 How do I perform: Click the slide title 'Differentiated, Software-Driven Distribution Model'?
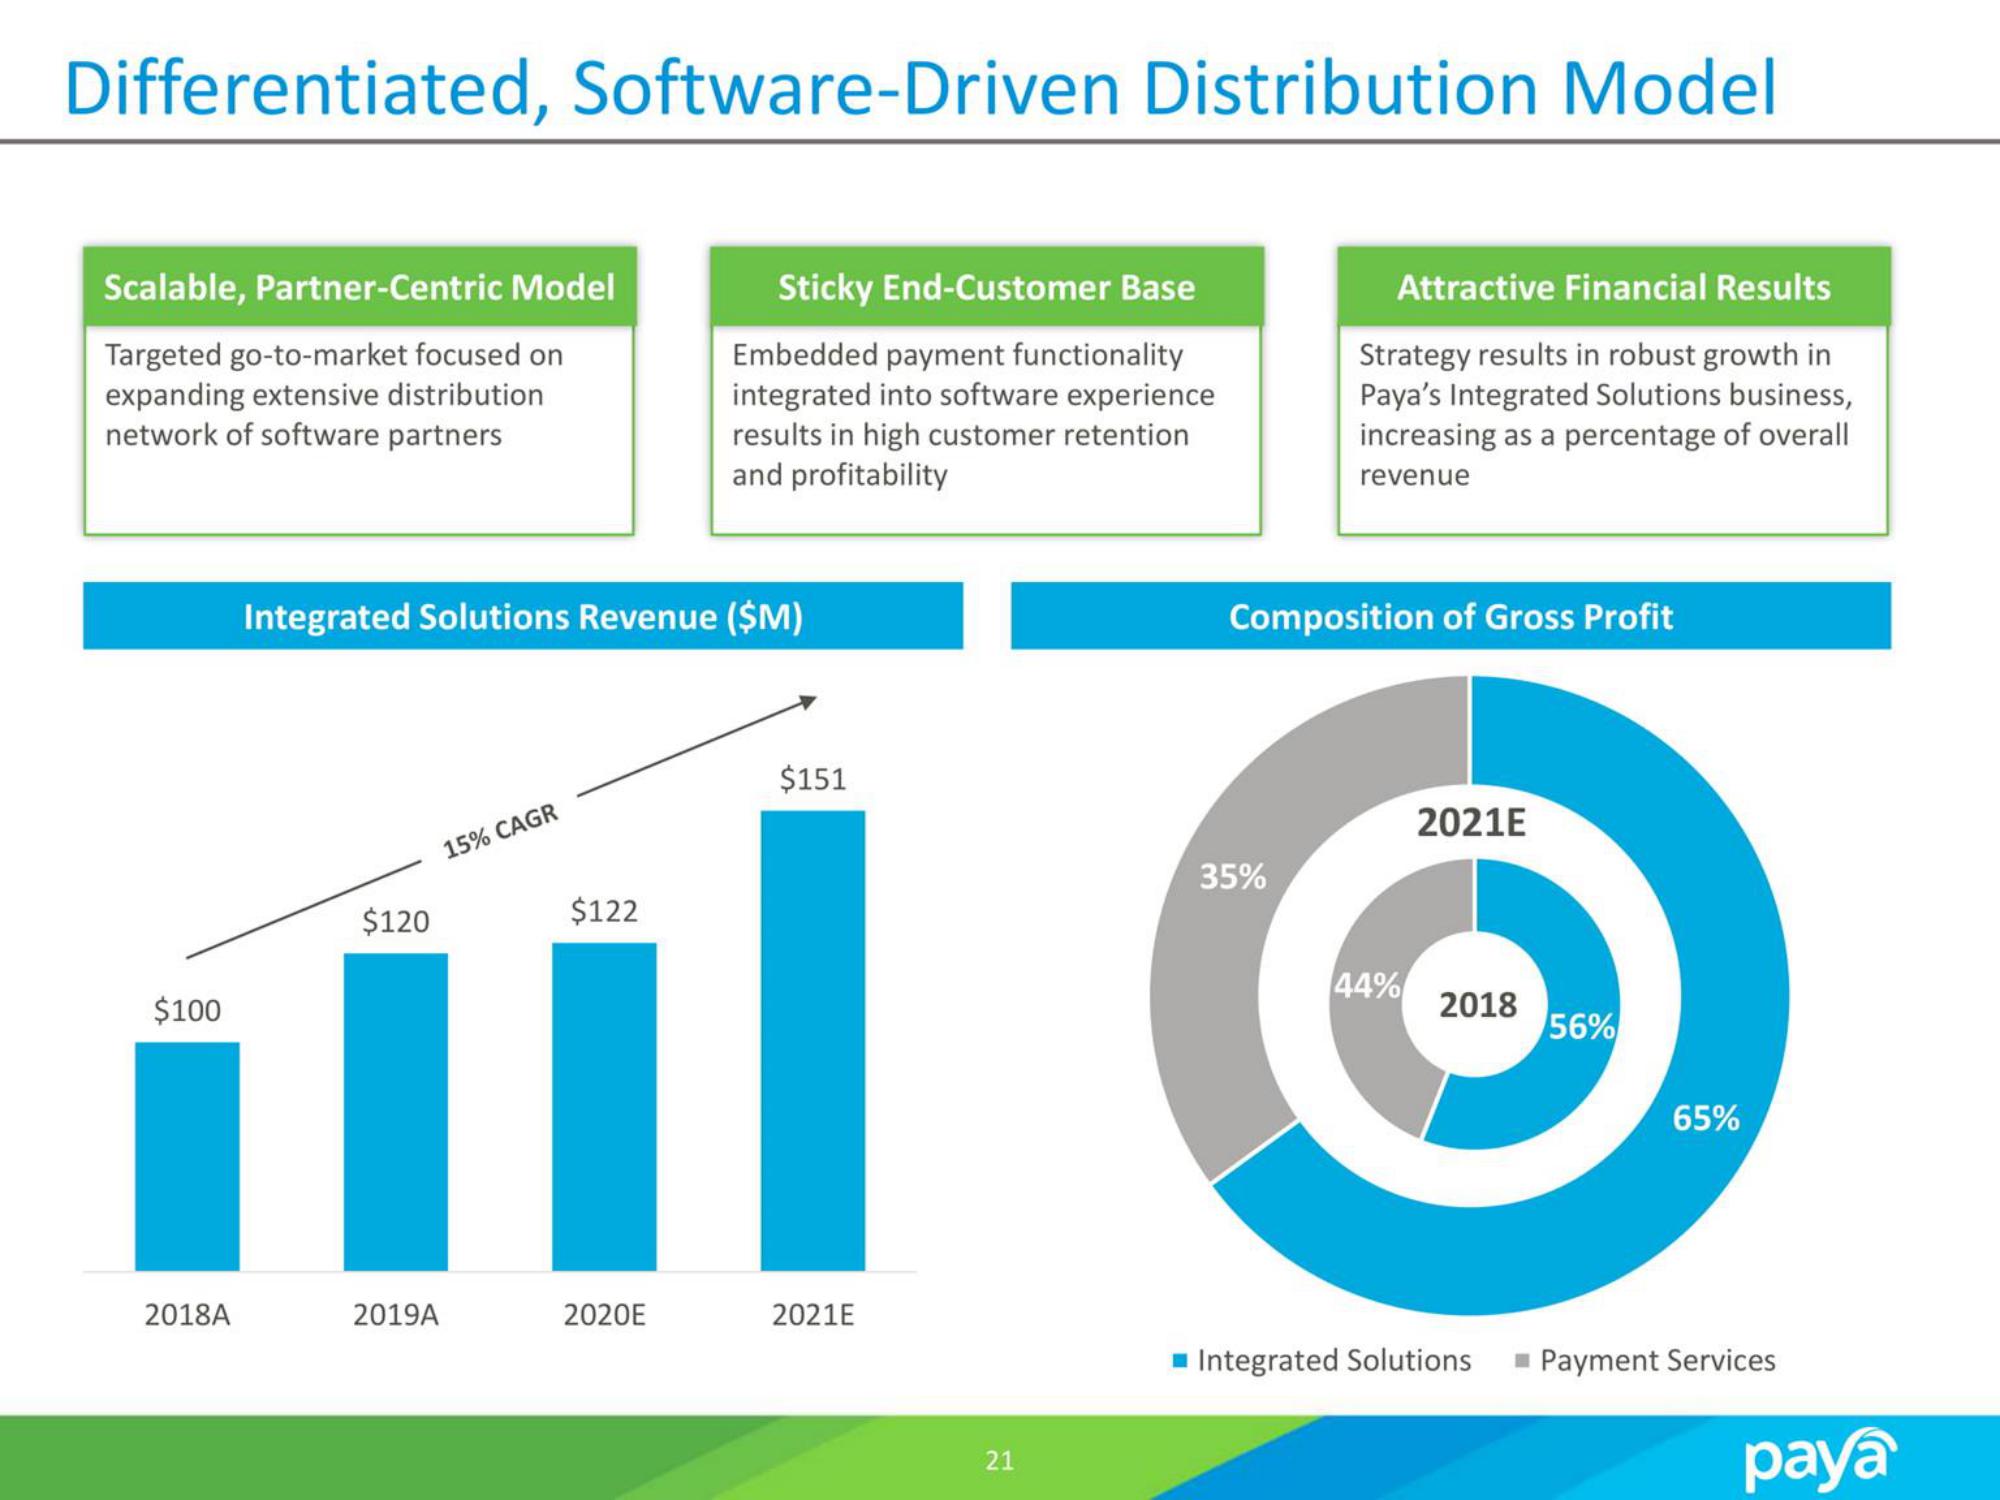[x=921, y=89]
